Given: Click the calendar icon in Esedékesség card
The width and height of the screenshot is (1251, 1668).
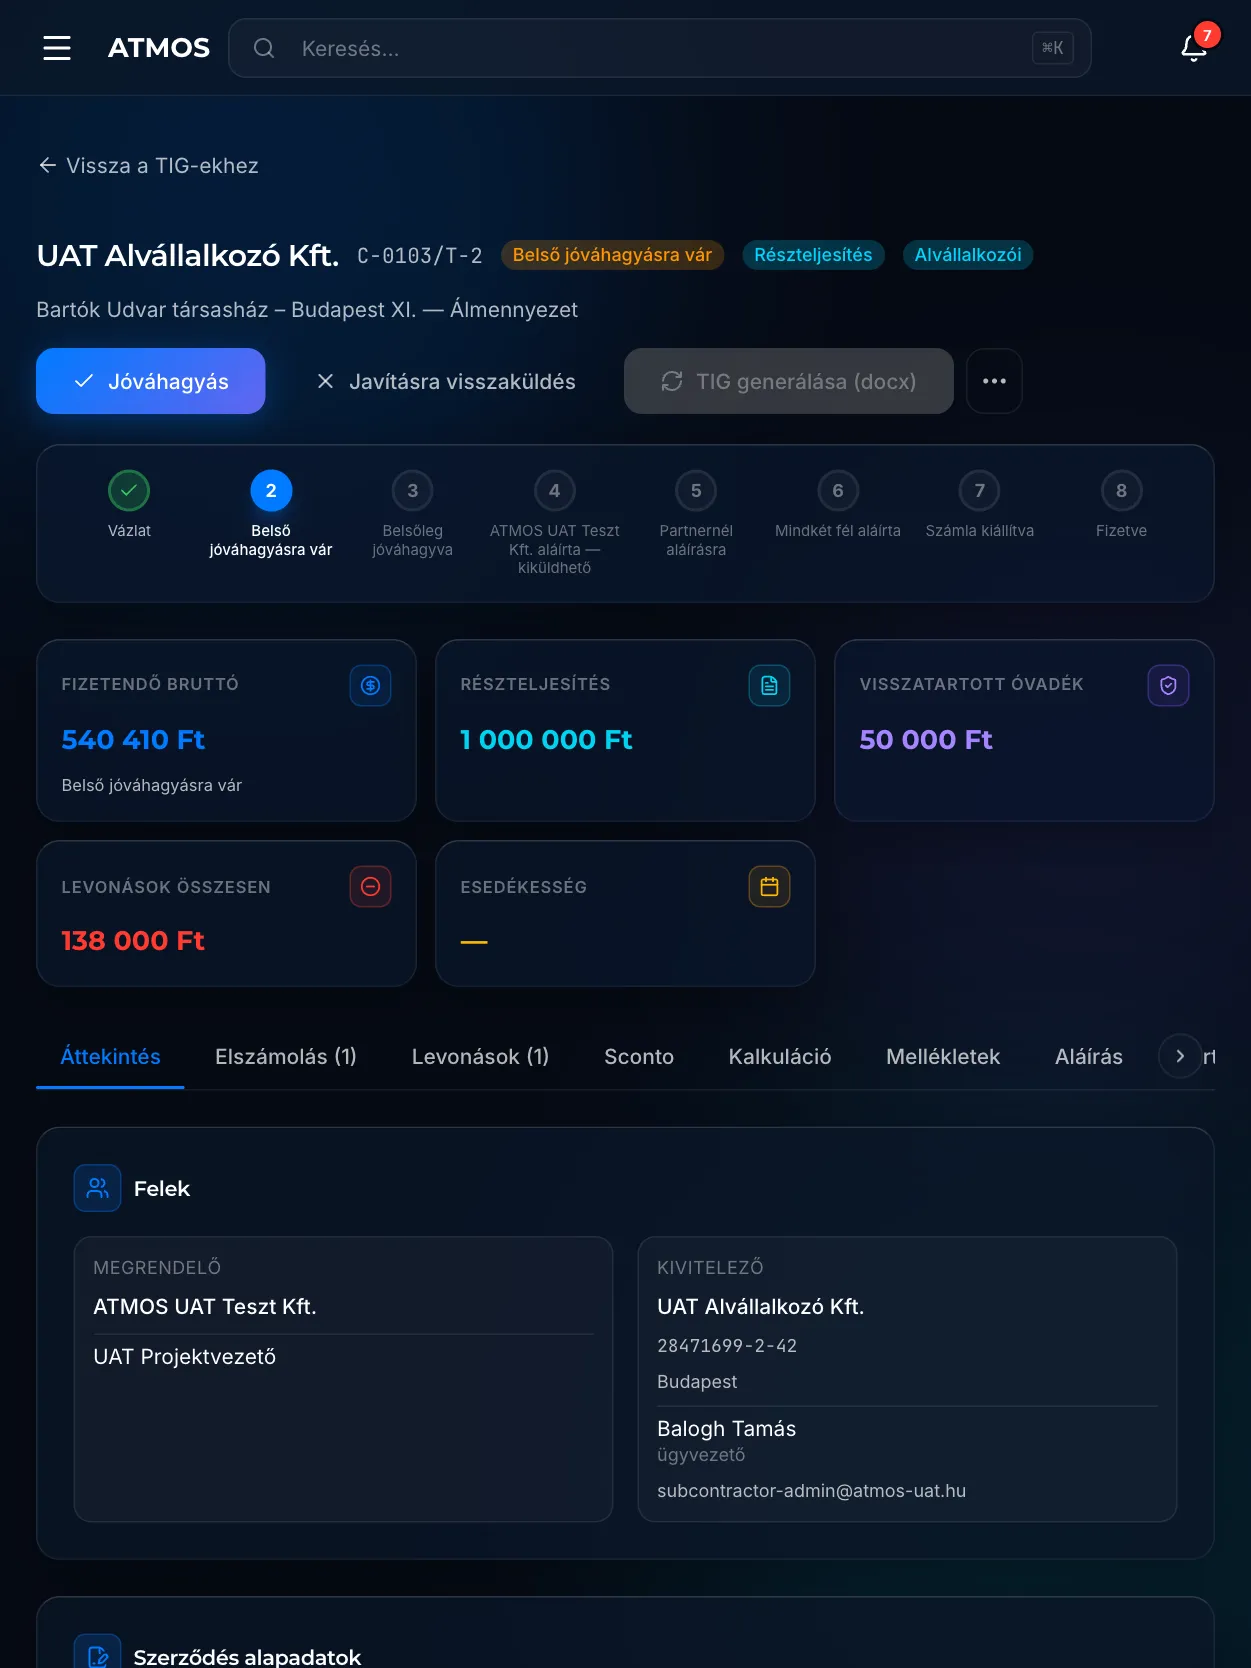Looking at the screenshot, I should [769, 887].
